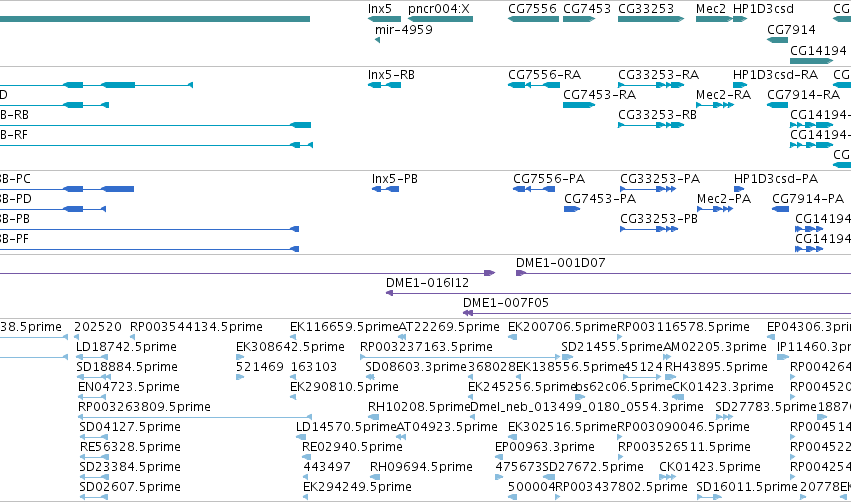Click the CG7914-RA transcript
The height and width of the screenshot is (502, 851).
(x=777, y=105)
